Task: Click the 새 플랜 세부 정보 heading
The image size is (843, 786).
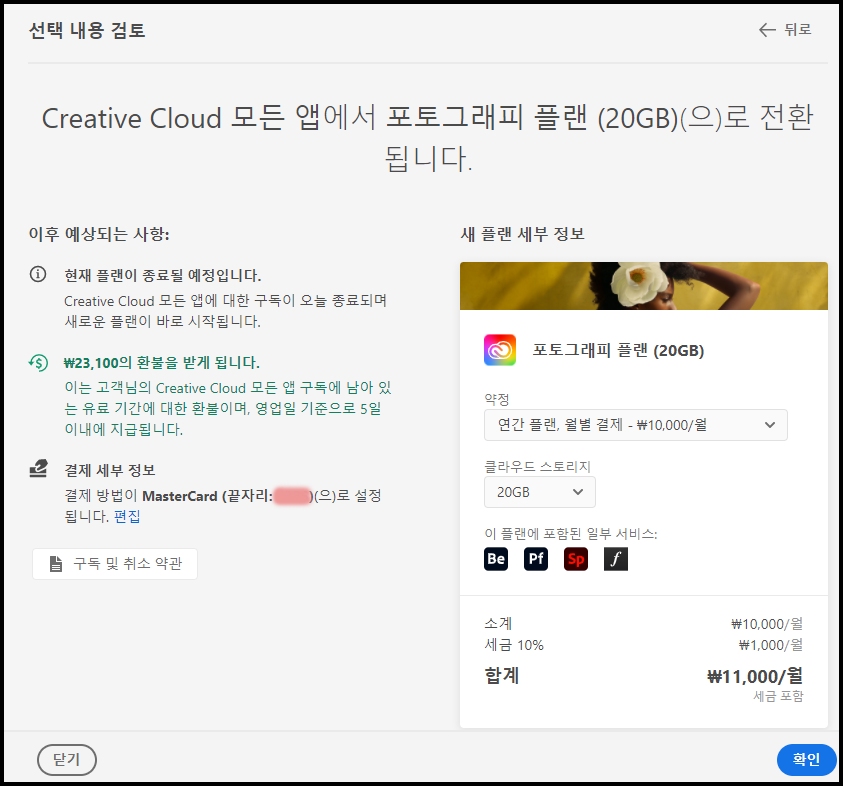Action: [x=523, y=234]
